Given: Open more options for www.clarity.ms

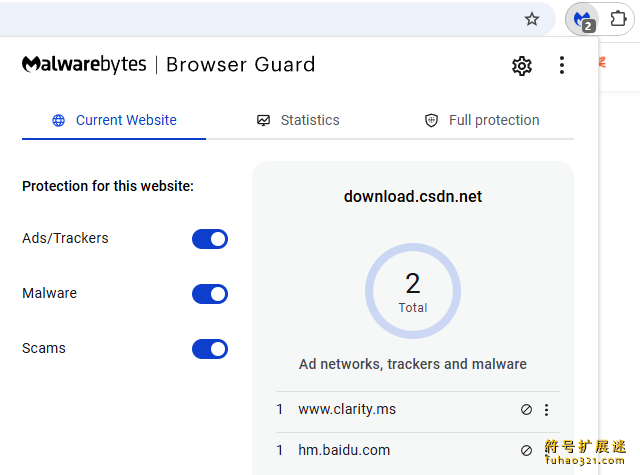Looking at the screenshot, I should [x=546, y=409].
